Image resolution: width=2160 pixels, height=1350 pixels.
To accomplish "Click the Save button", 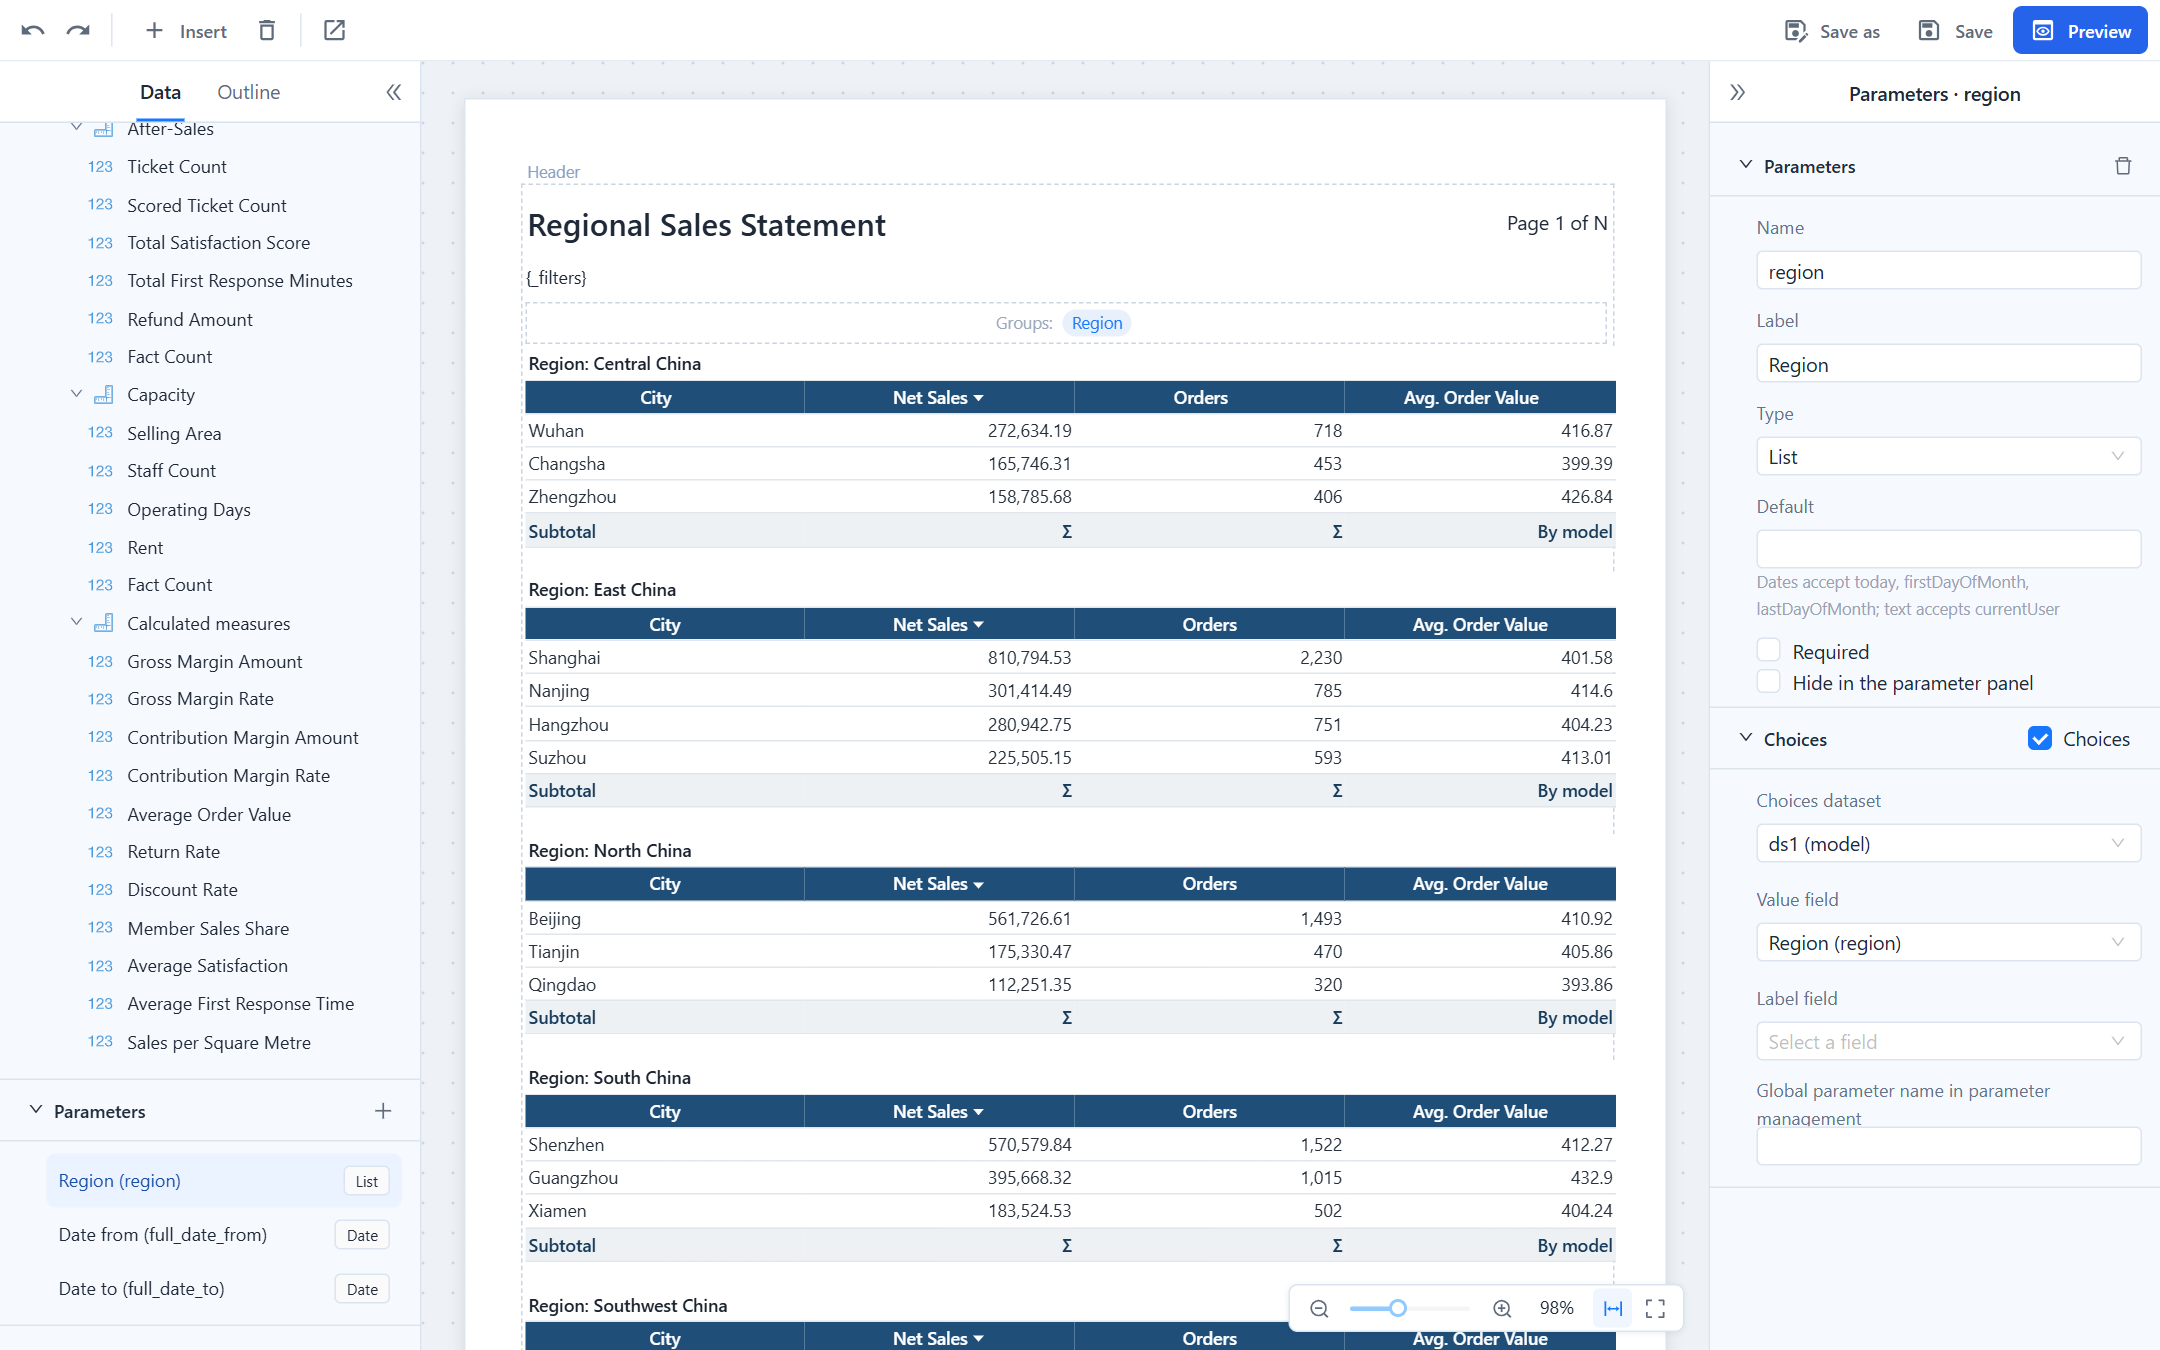I will click(1956, 31).
